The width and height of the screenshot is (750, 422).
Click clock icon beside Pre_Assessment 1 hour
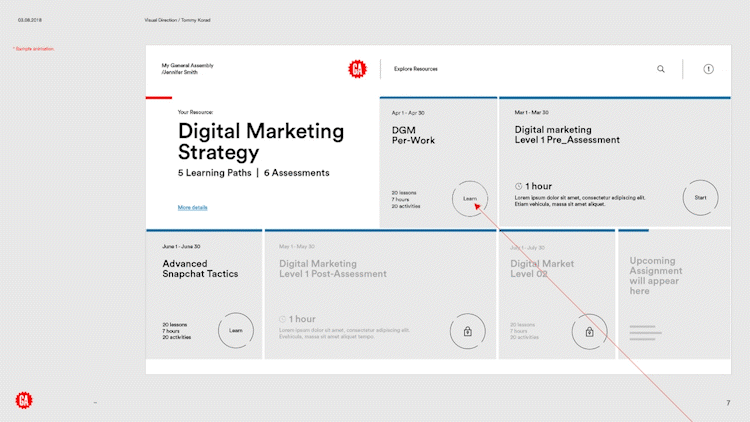[x=518, y=186]
